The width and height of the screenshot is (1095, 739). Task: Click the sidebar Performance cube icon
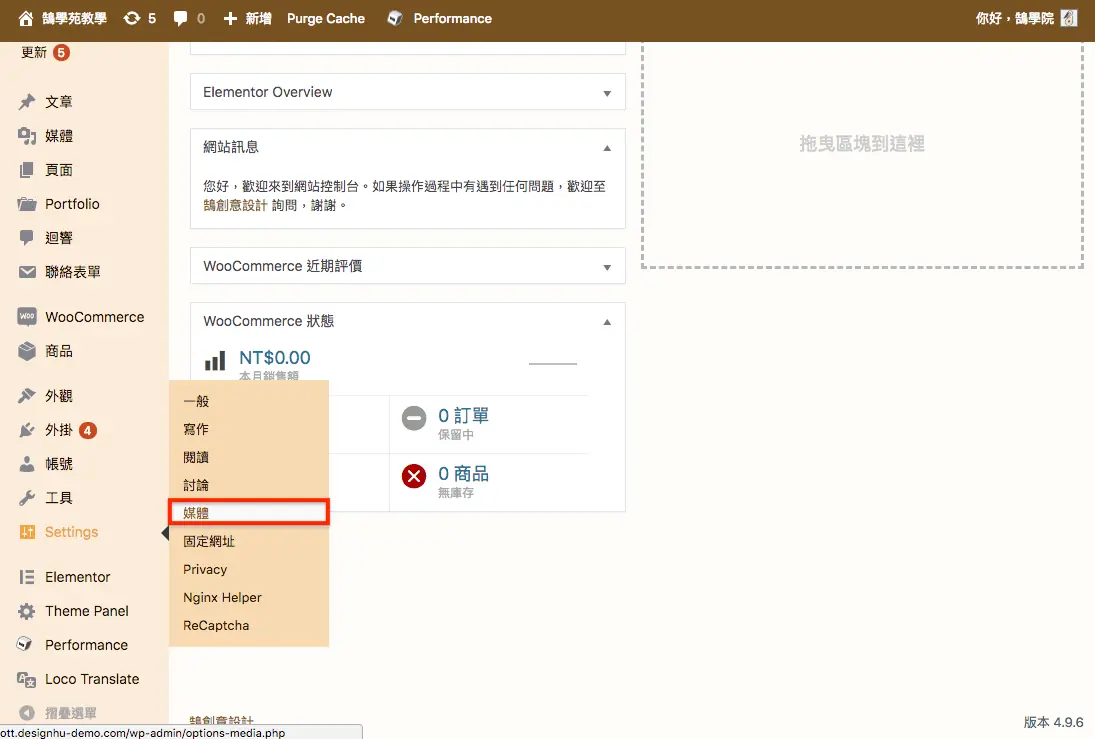(25, 644)
